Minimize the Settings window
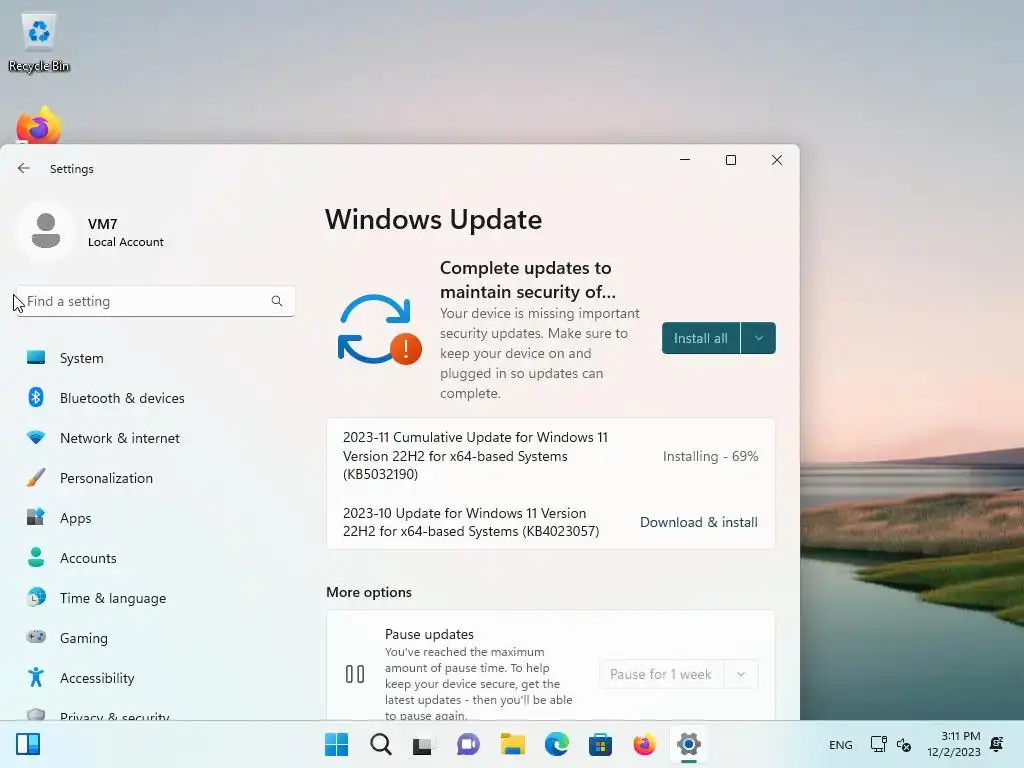The height and width of the screenshot is (768, 1024). 685,160
